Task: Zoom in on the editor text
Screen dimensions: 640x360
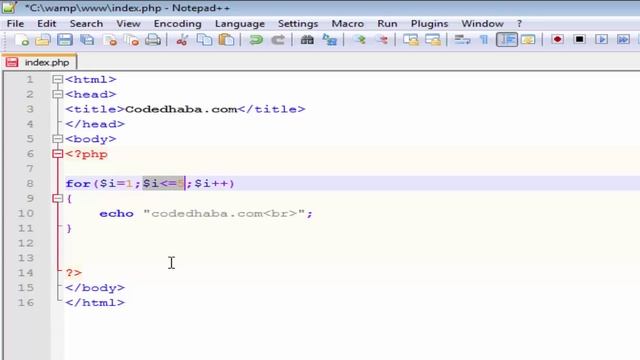Action: [x=360, y=40]
